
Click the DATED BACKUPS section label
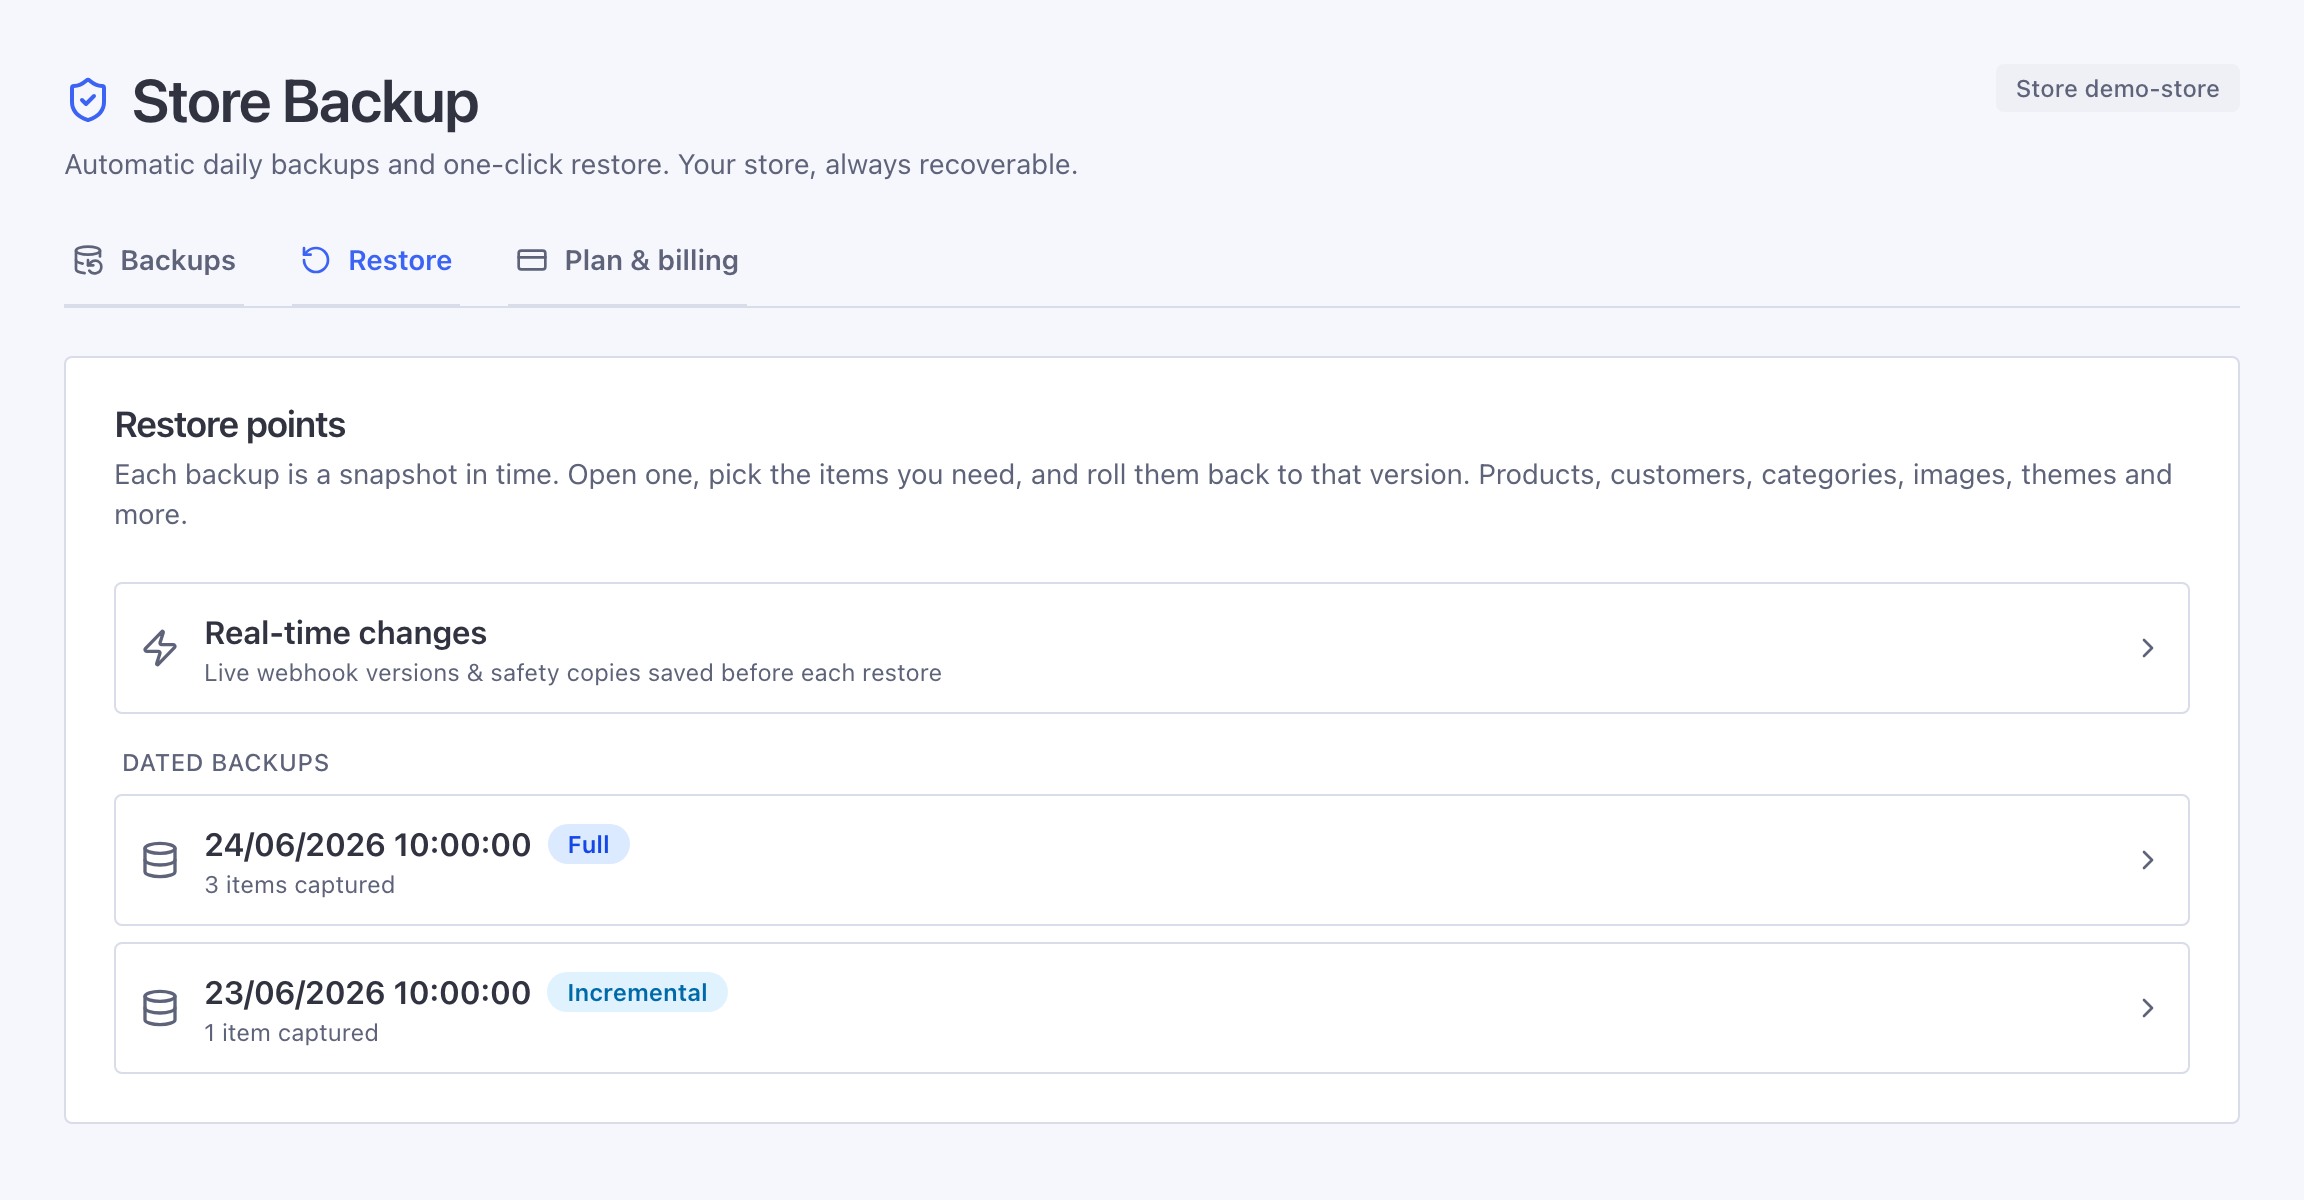point(226,763)
